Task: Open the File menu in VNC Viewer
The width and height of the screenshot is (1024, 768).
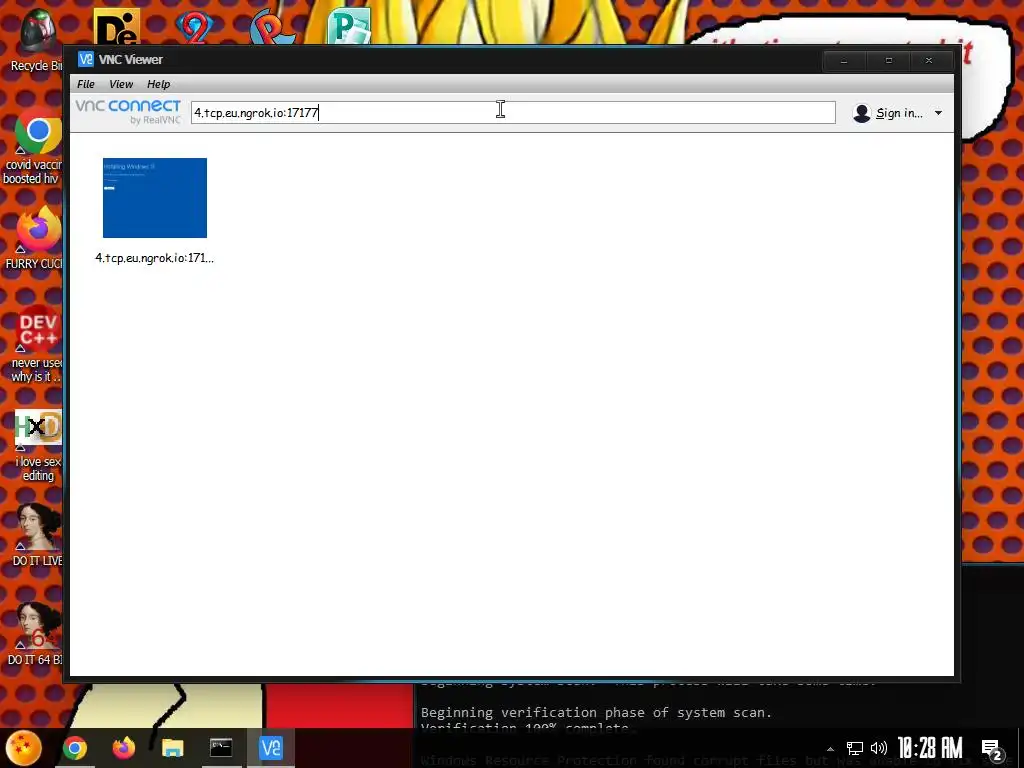Action: [x=86, y=84]
